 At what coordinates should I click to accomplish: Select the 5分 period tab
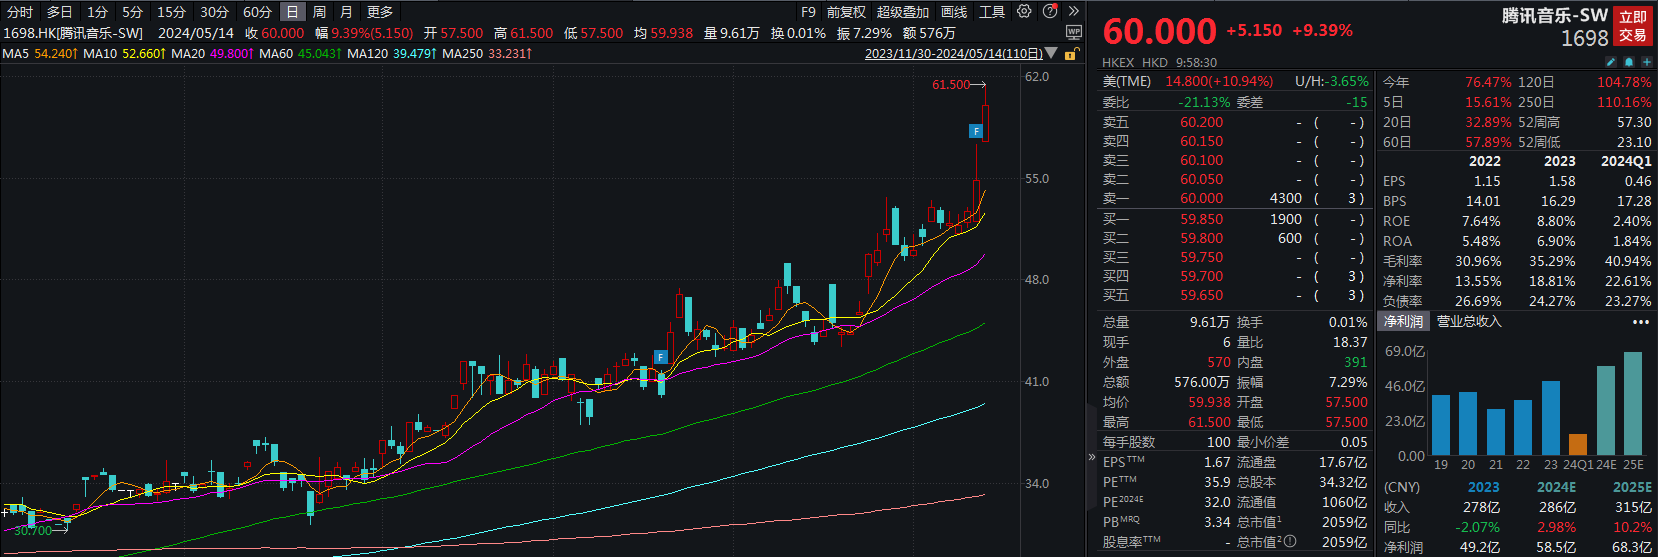point(133,12)
